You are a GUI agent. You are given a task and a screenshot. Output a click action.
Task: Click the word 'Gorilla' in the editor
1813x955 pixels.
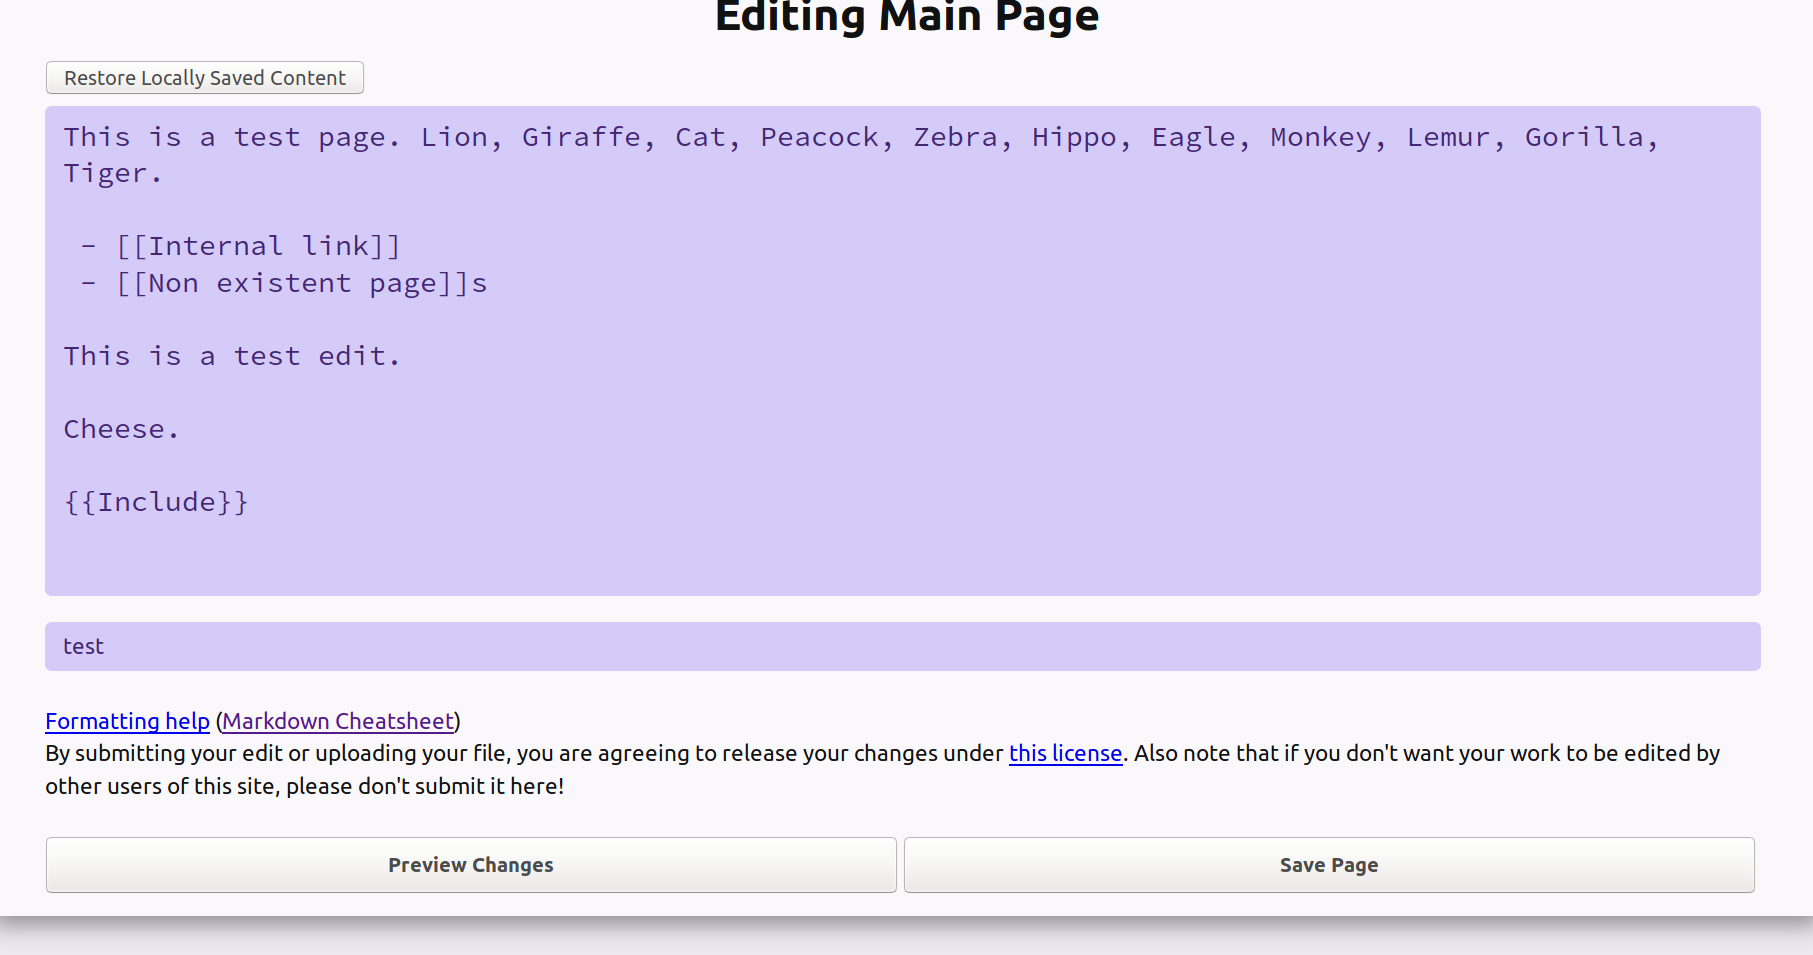click(x=1584, y=137)
